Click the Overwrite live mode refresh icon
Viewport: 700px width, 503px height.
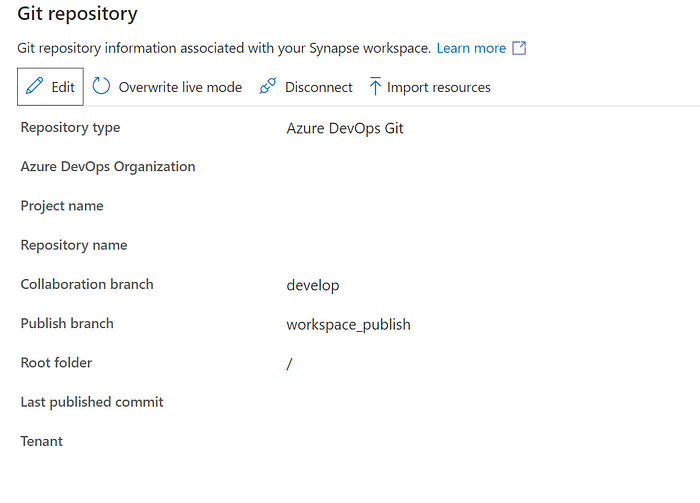point(101,86)
